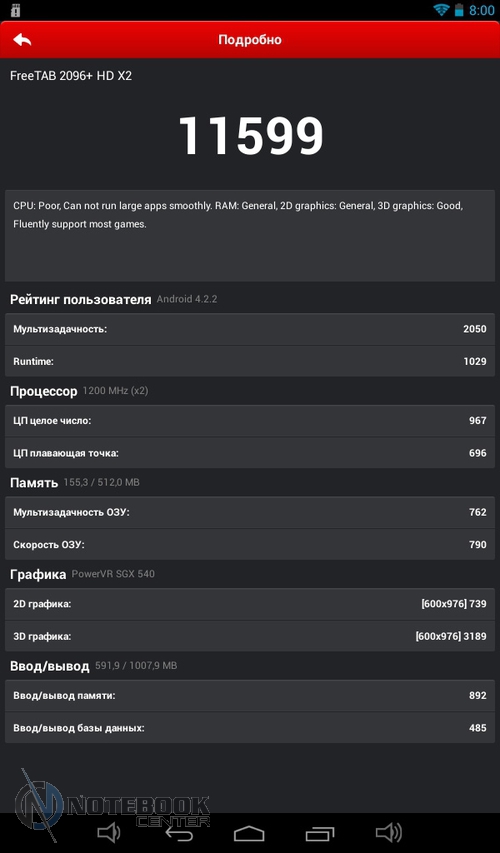Select the Runtime score row
This screenshot has height=853, width=500.
coord(250,361)
